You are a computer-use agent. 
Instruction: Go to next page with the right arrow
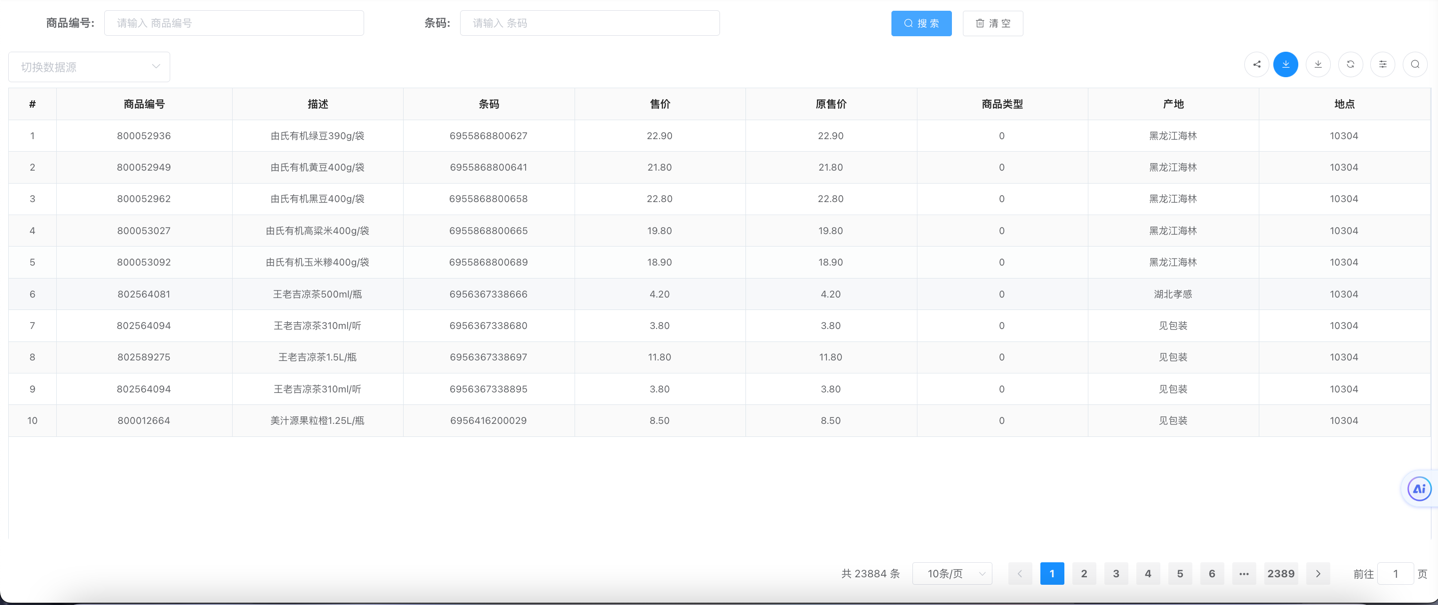coord(1318,573)
